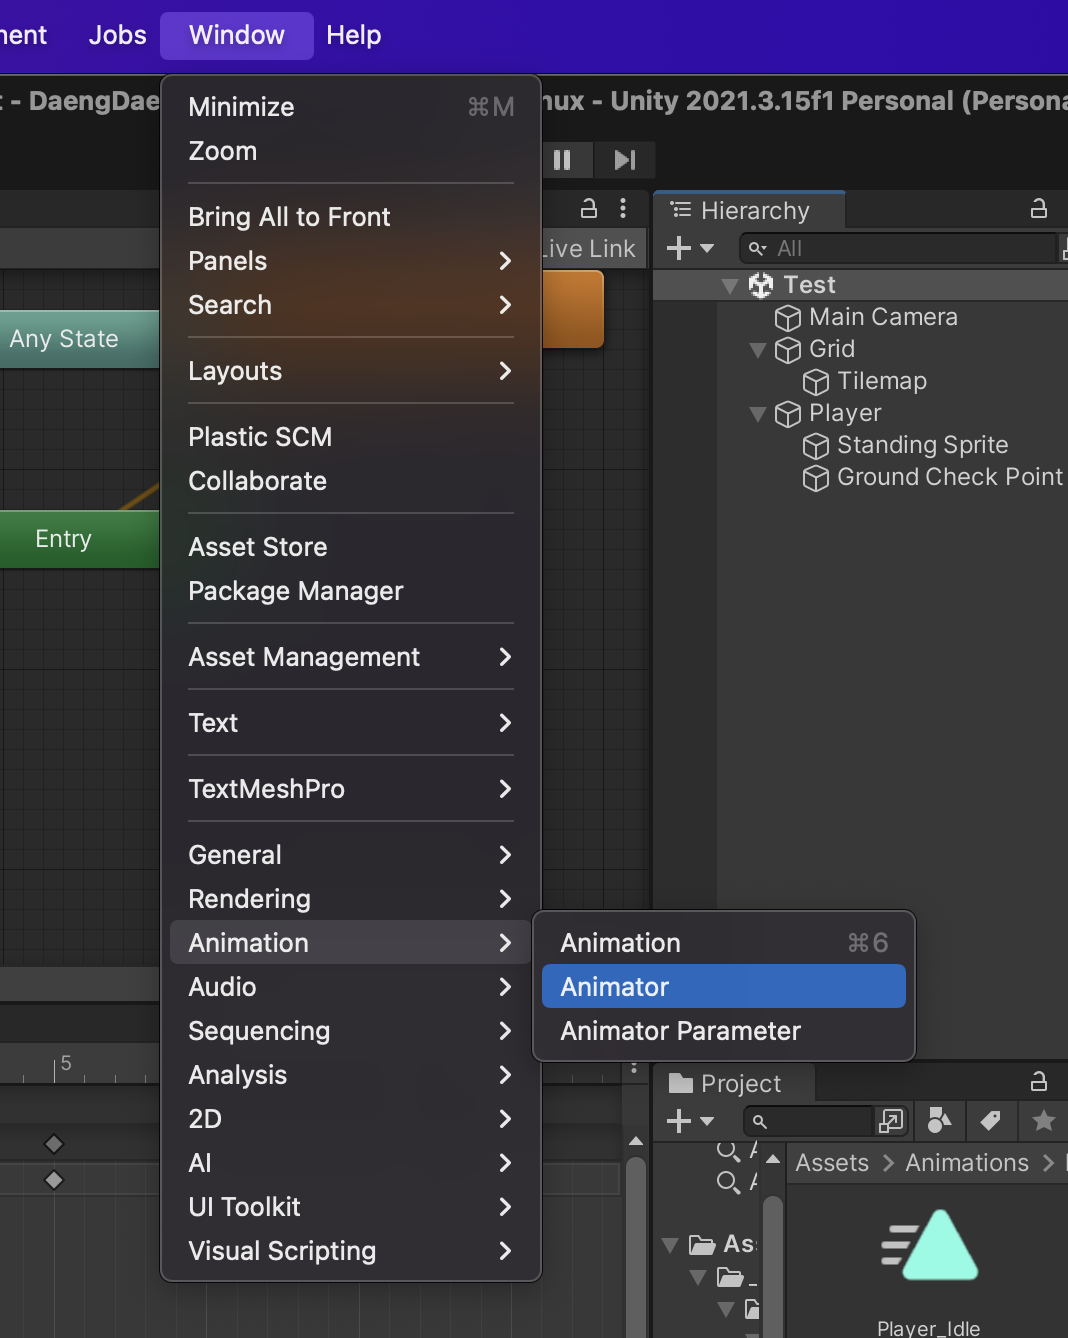Click Search by Label tag icon
The height and width of the screenshot is (1338, 1068).
(x=991, y=1121)
